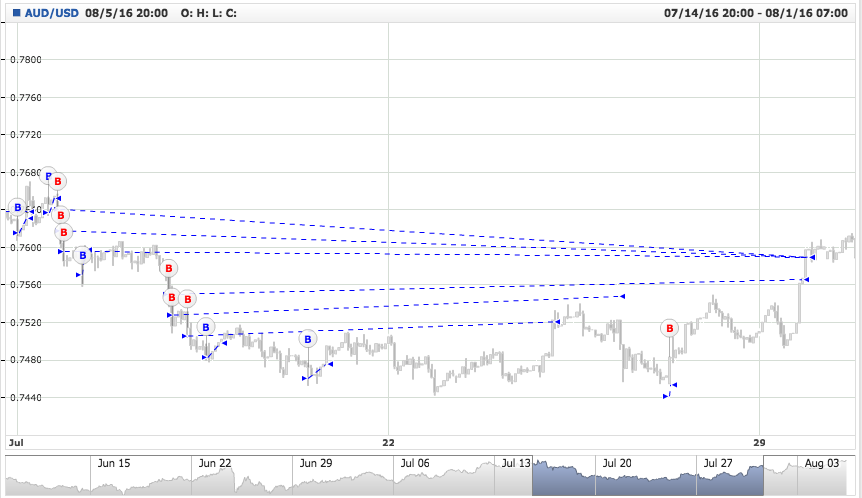Click the 0.7720 price axis label
The height and width of the screenshot is (498, 862).
26,135
